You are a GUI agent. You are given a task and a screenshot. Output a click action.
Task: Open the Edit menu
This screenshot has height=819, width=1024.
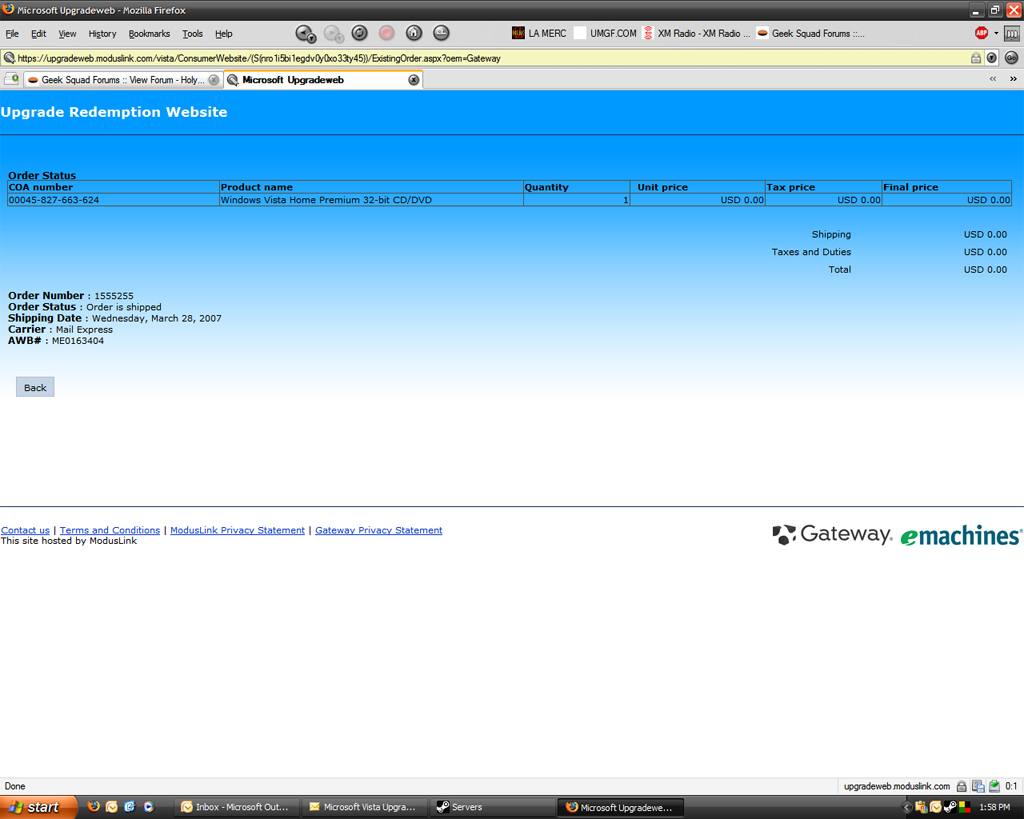(x=39, y=34)
